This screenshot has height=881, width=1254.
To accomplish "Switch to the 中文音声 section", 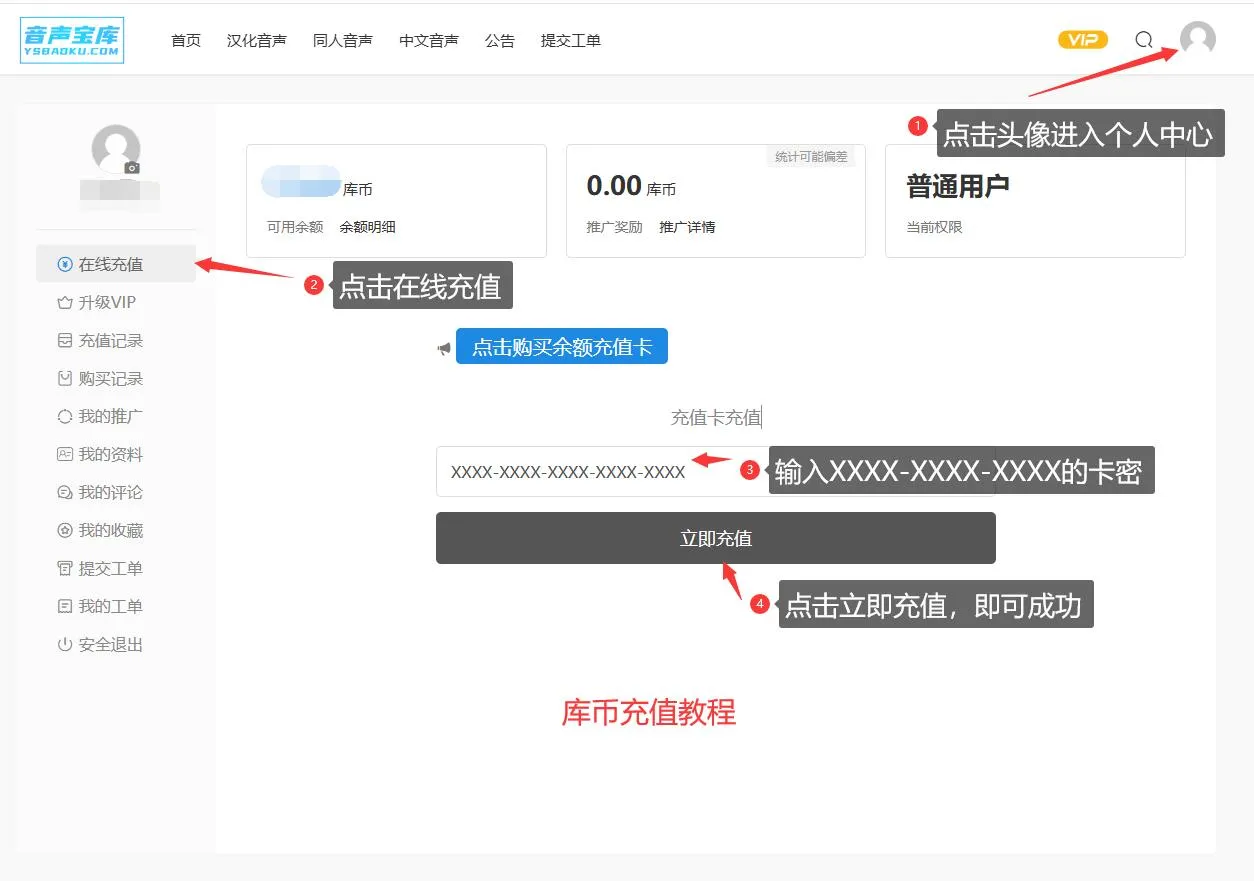I will pos(428,40).
